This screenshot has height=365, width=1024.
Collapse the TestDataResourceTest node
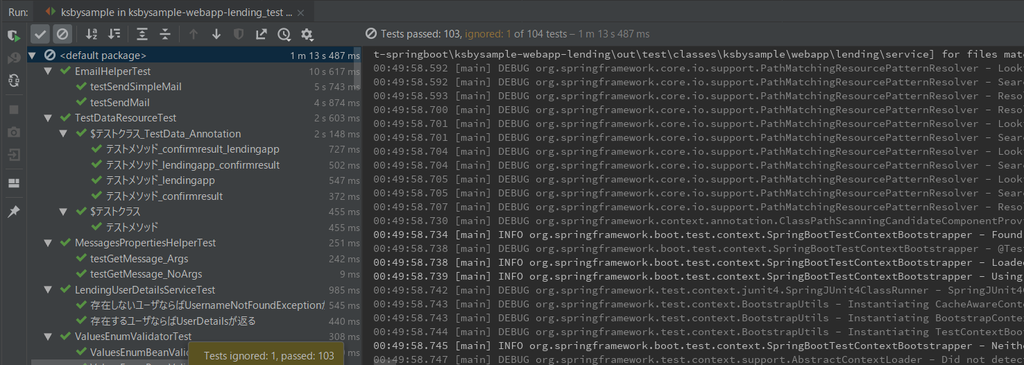[48, 118]
